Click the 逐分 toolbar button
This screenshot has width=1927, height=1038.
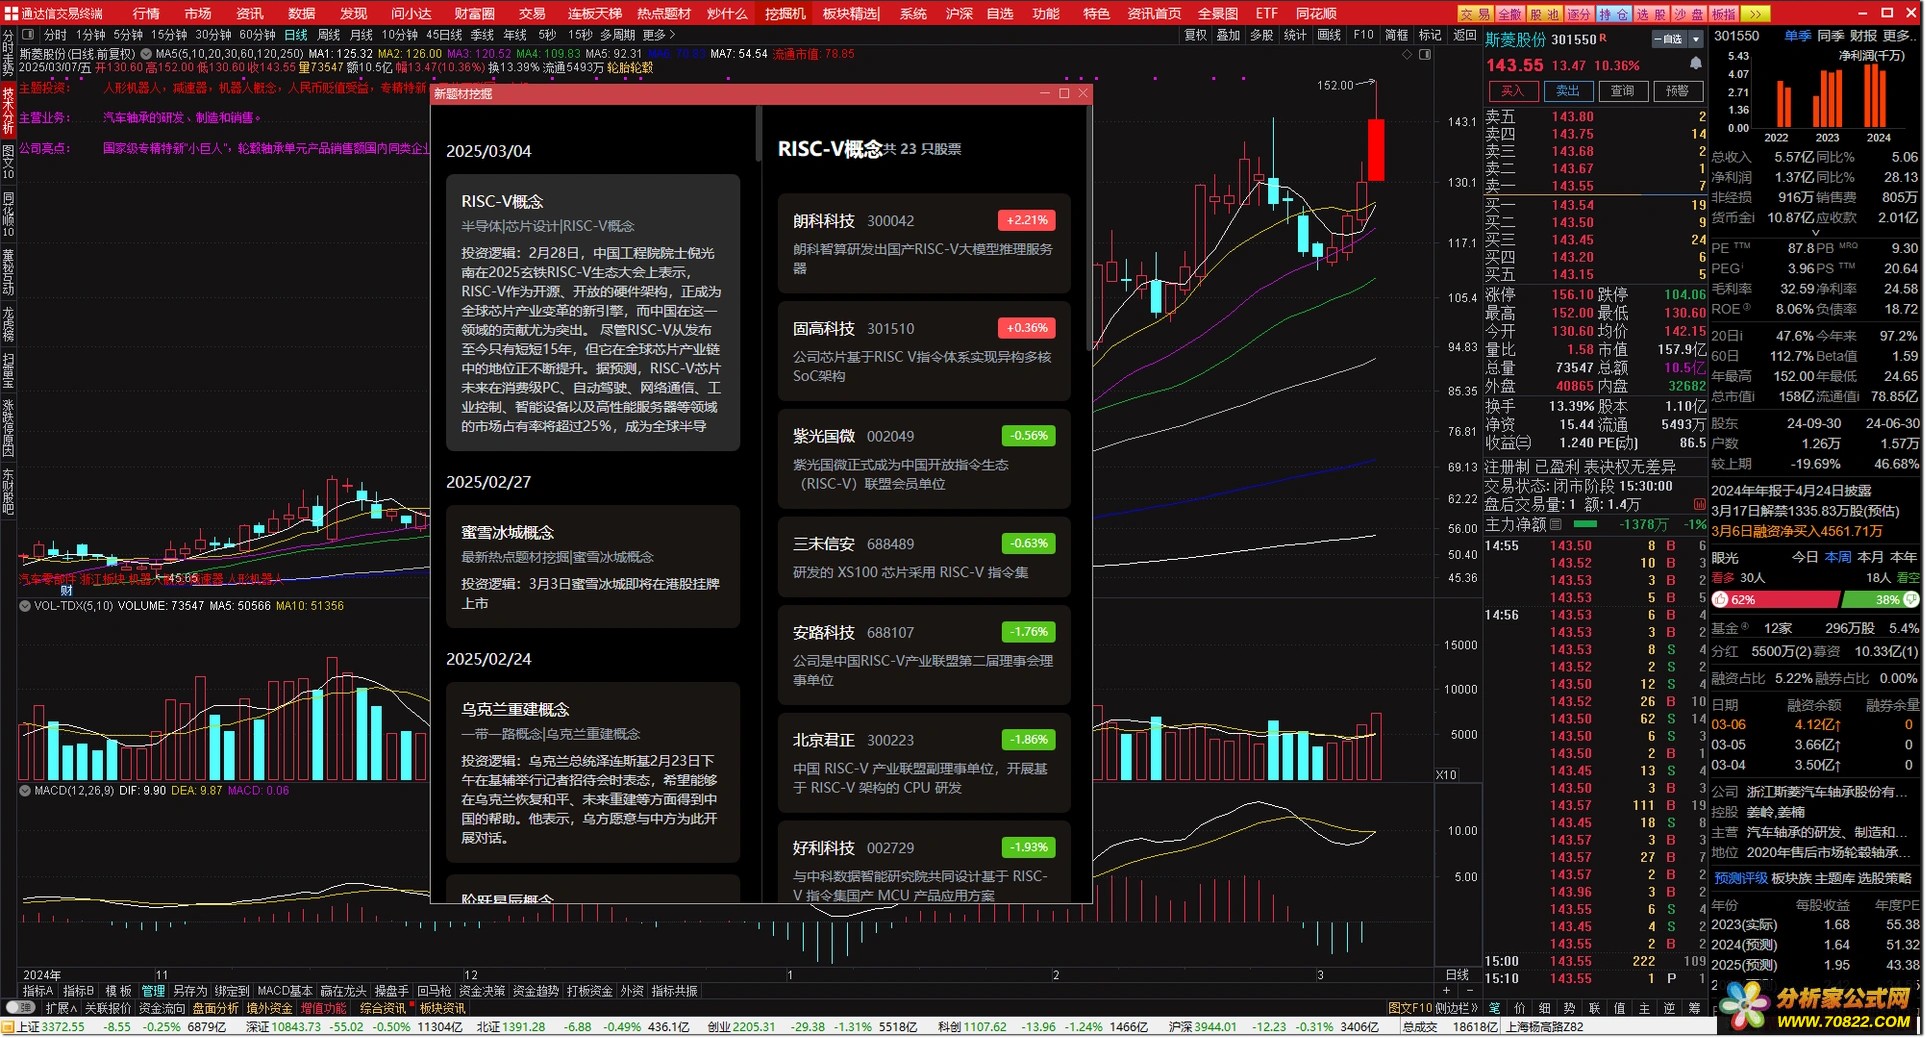click(x=1579, y=14)
